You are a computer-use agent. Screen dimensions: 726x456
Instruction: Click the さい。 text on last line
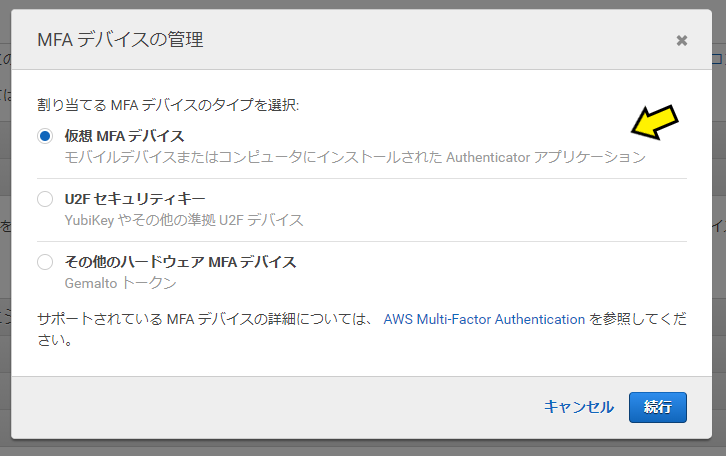(55, 340)
